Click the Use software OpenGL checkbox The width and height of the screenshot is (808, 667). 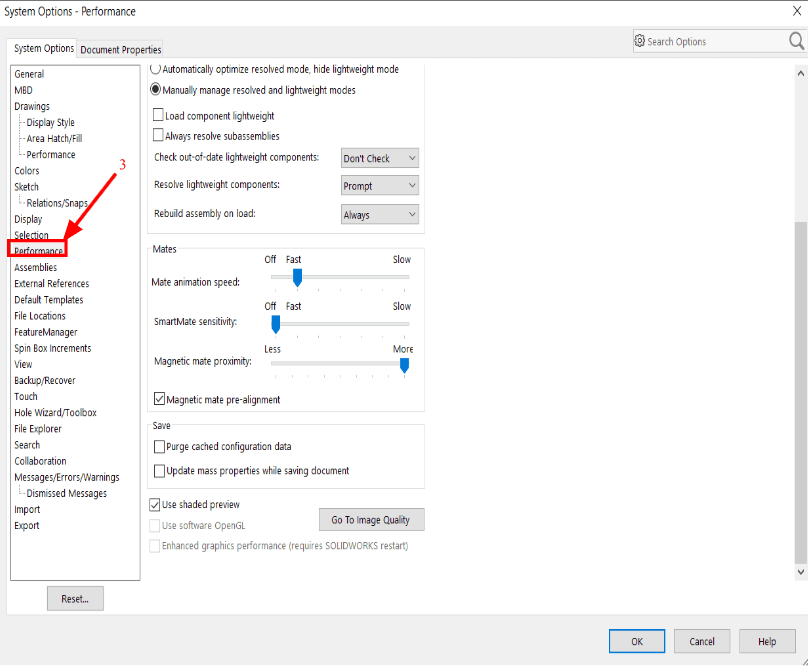[154, 526]
